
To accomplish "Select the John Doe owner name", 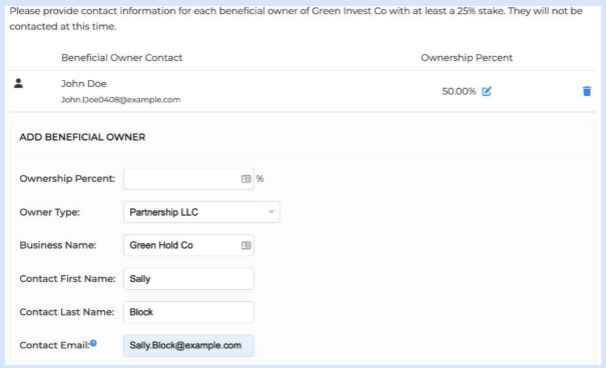I will pyautogui.click(x=83, y=83).
